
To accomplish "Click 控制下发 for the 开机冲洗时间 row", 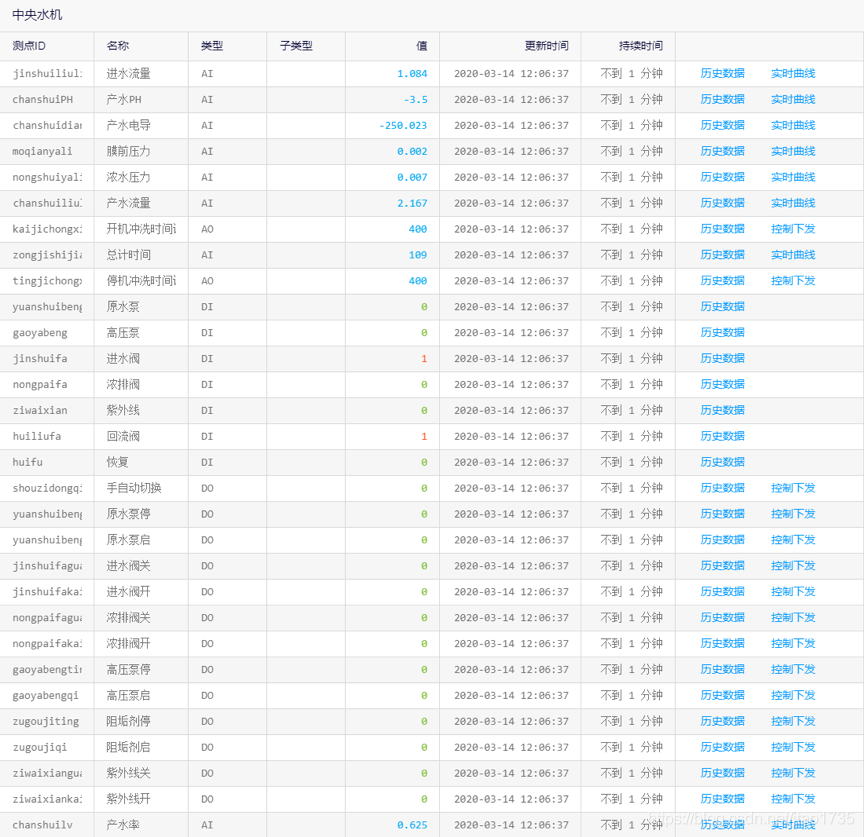I will pos(793,229).
